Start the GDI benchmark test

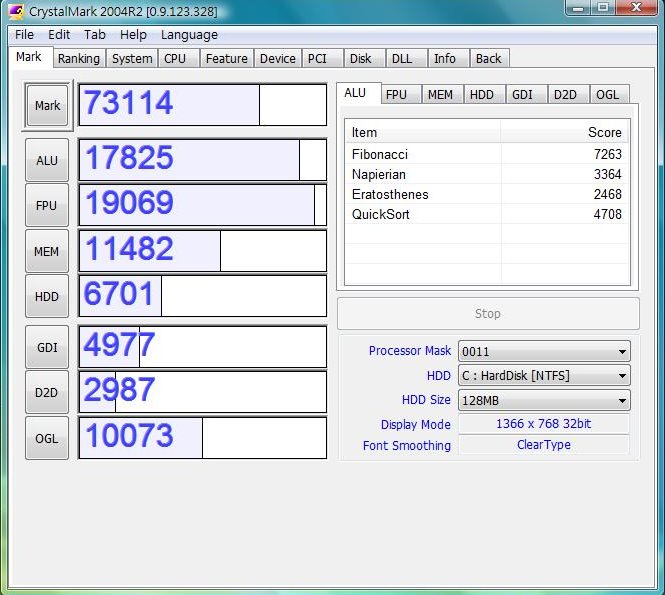point(47,348)
